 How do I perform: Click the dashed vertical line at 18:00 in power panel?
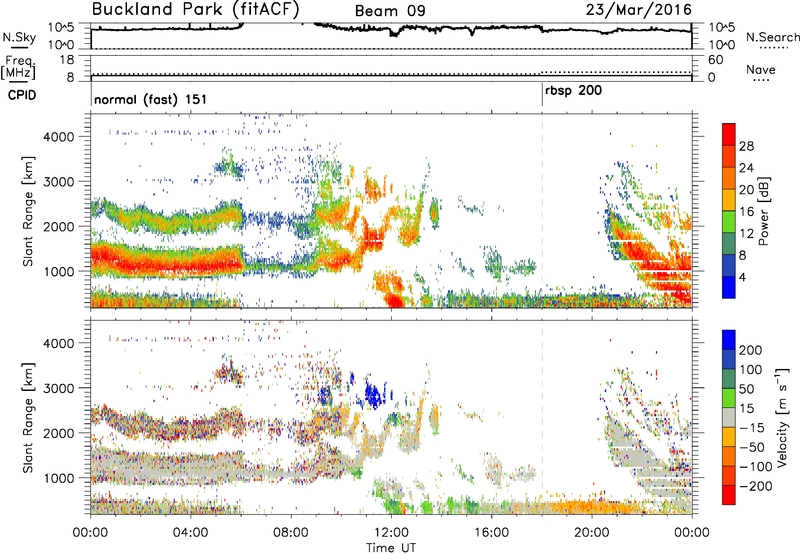tap(542, 211)
